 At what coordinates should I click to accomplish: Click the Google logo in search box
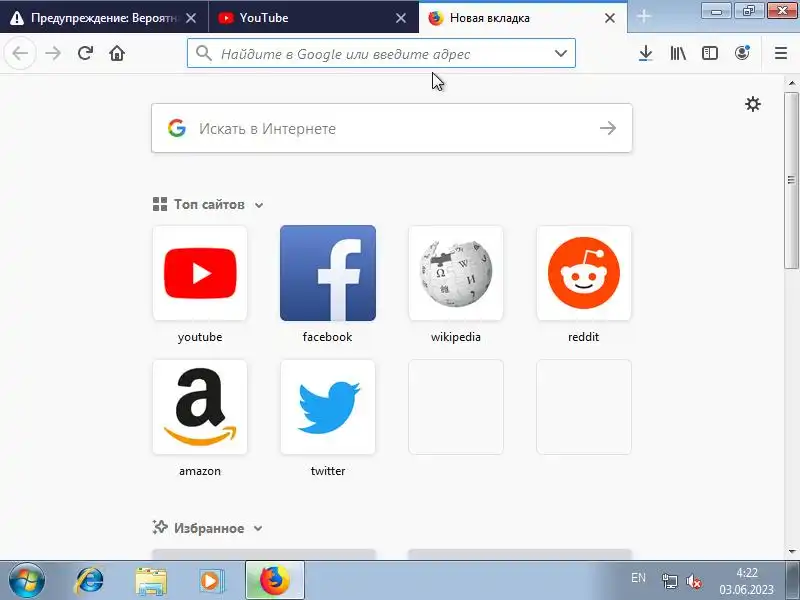pyautogui.click(x=177, y=128)
